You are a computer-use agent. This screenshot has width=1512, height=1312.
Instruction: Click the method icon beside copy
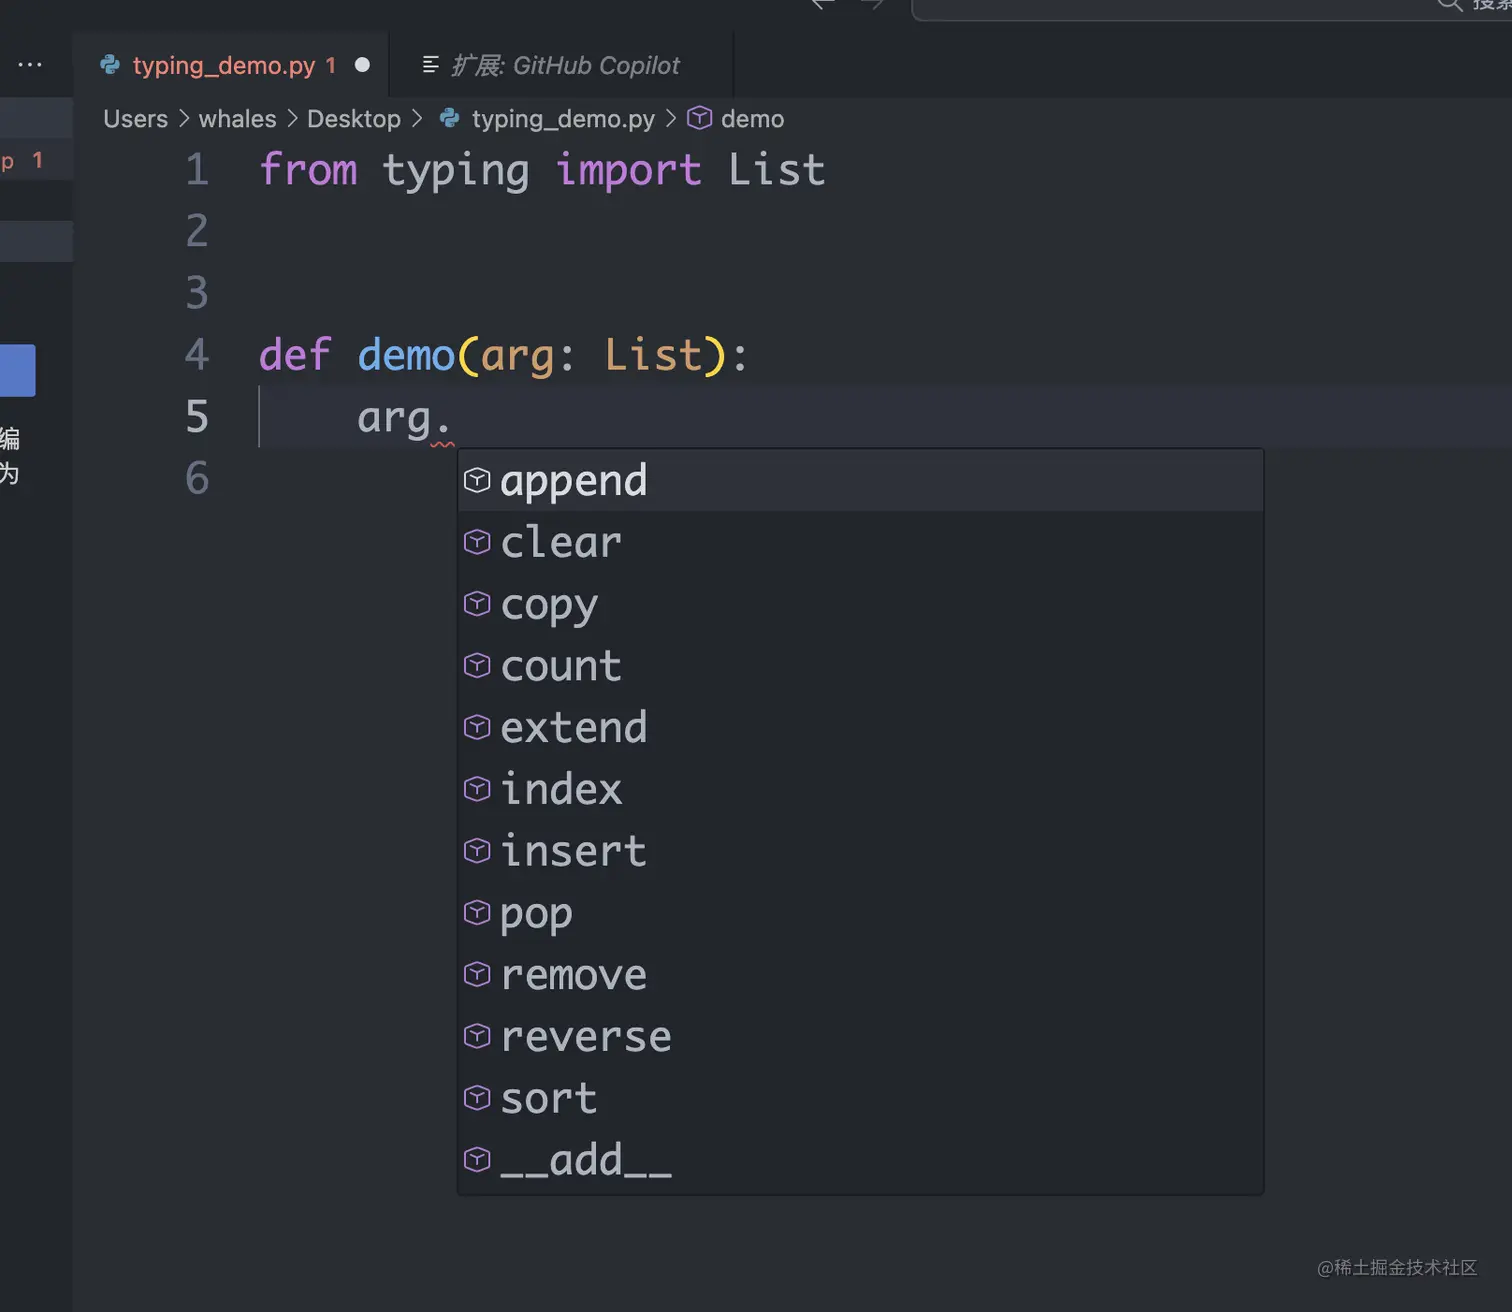pyautogui.click(x=477, y=604)
